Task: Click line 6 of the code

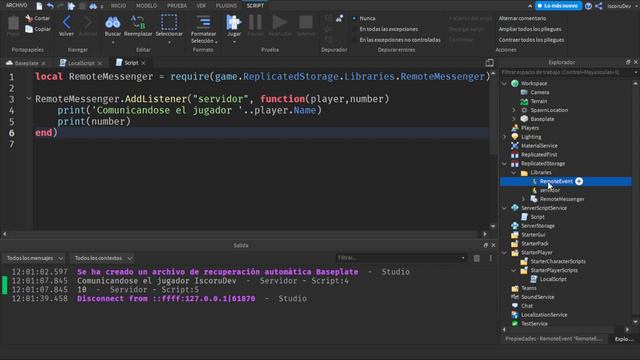Action: pos(261,133)
